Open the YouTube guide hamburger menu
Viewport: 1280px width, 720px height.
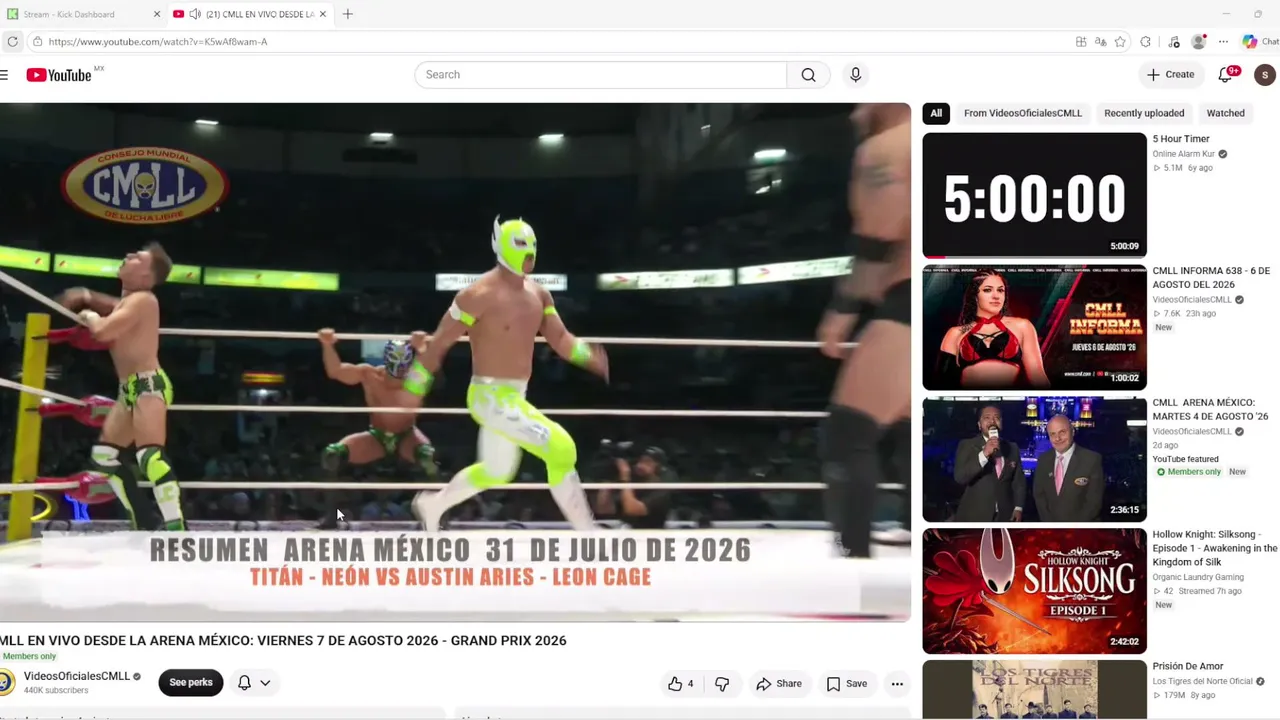coord(4,75)
